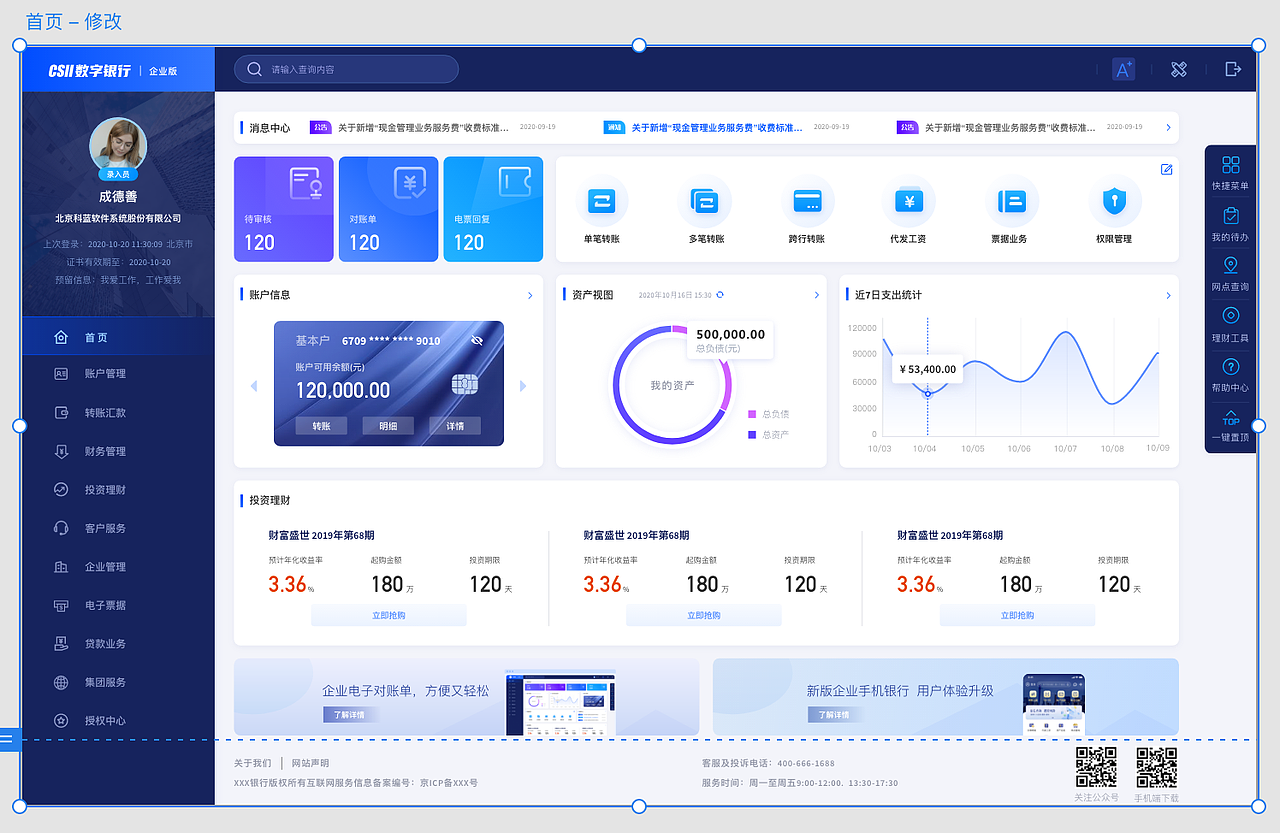Expand 账户信息 panel chevron
The width and height of the screenshot is (1280, 833).
pyautogui.click(x=530, y=295)
